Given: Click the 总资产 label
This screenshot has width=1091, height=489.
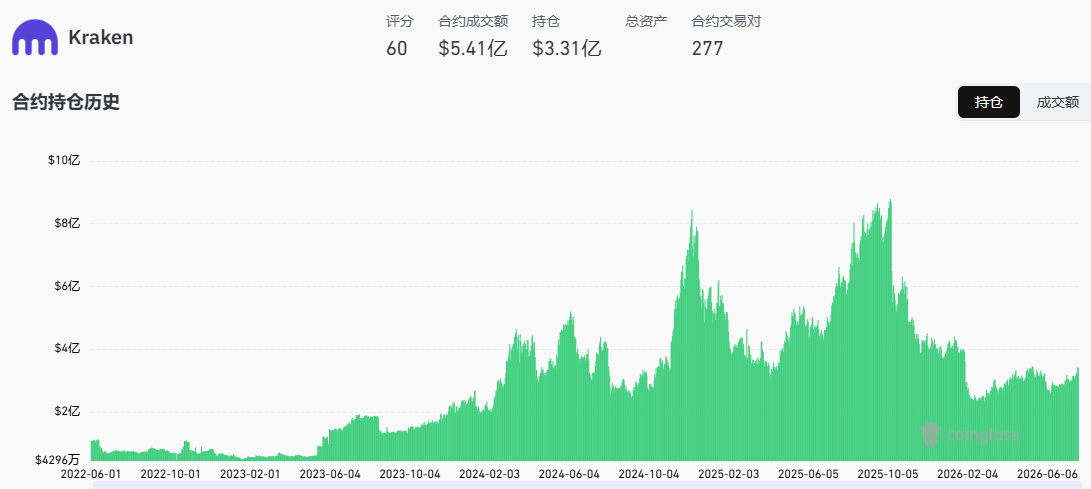Looking at the screenshot, I should click(646, 22).
